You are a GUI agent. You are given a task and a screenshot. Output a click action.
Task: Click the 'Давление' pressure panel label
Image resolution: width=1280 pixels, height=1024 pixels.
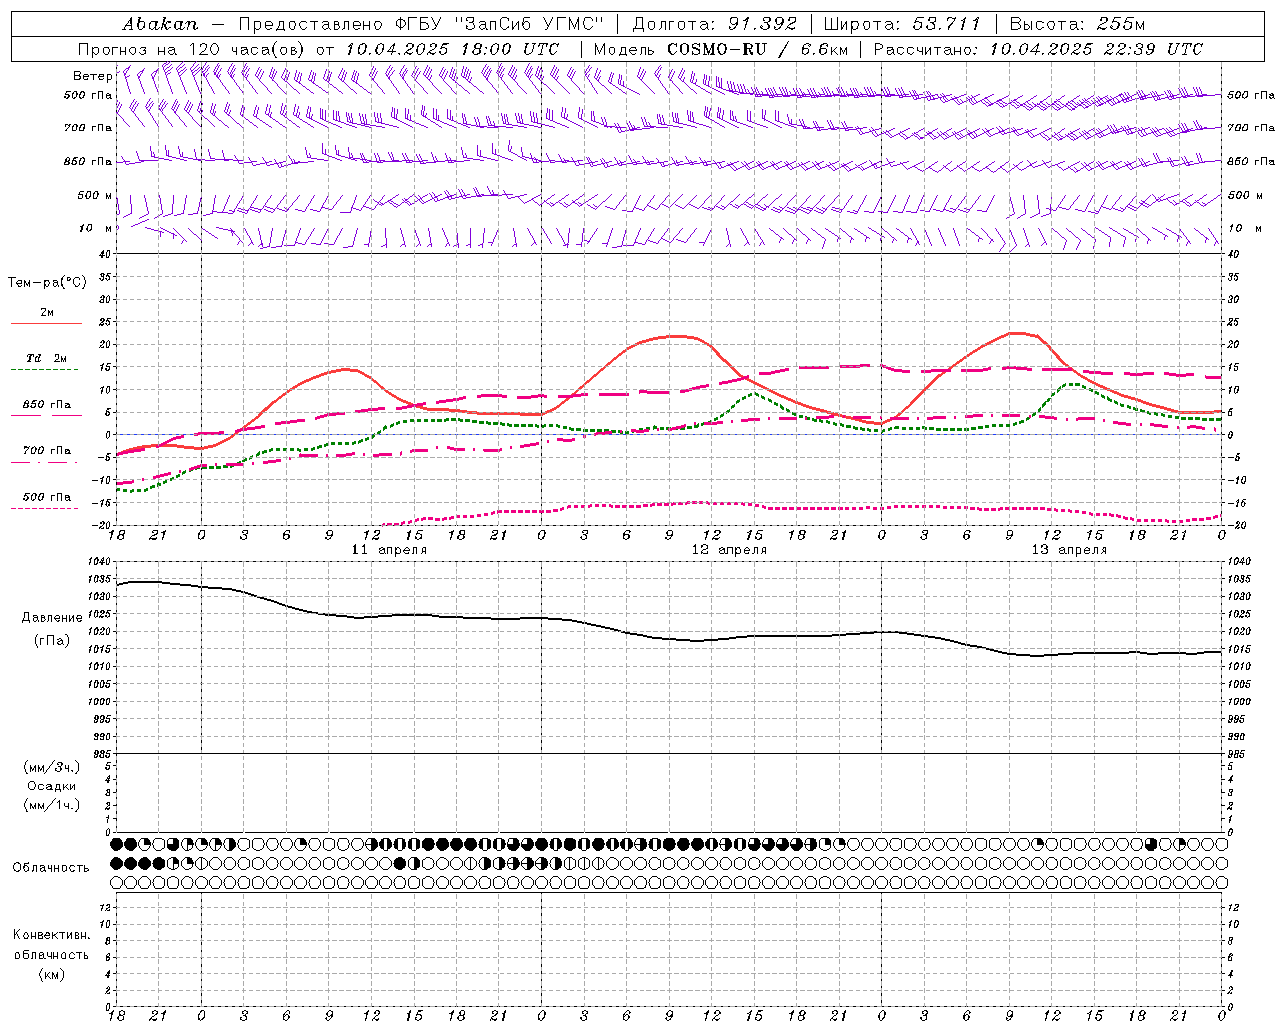point(52,618)
